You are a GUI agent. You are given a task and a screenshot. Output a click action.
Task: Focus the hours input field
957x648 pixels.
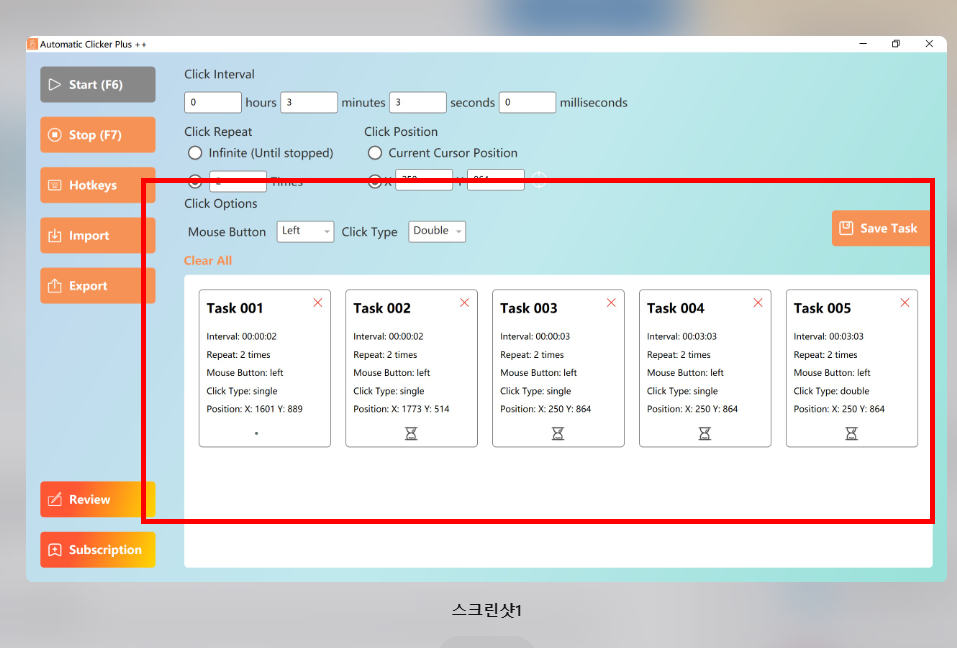click(212, 103)
